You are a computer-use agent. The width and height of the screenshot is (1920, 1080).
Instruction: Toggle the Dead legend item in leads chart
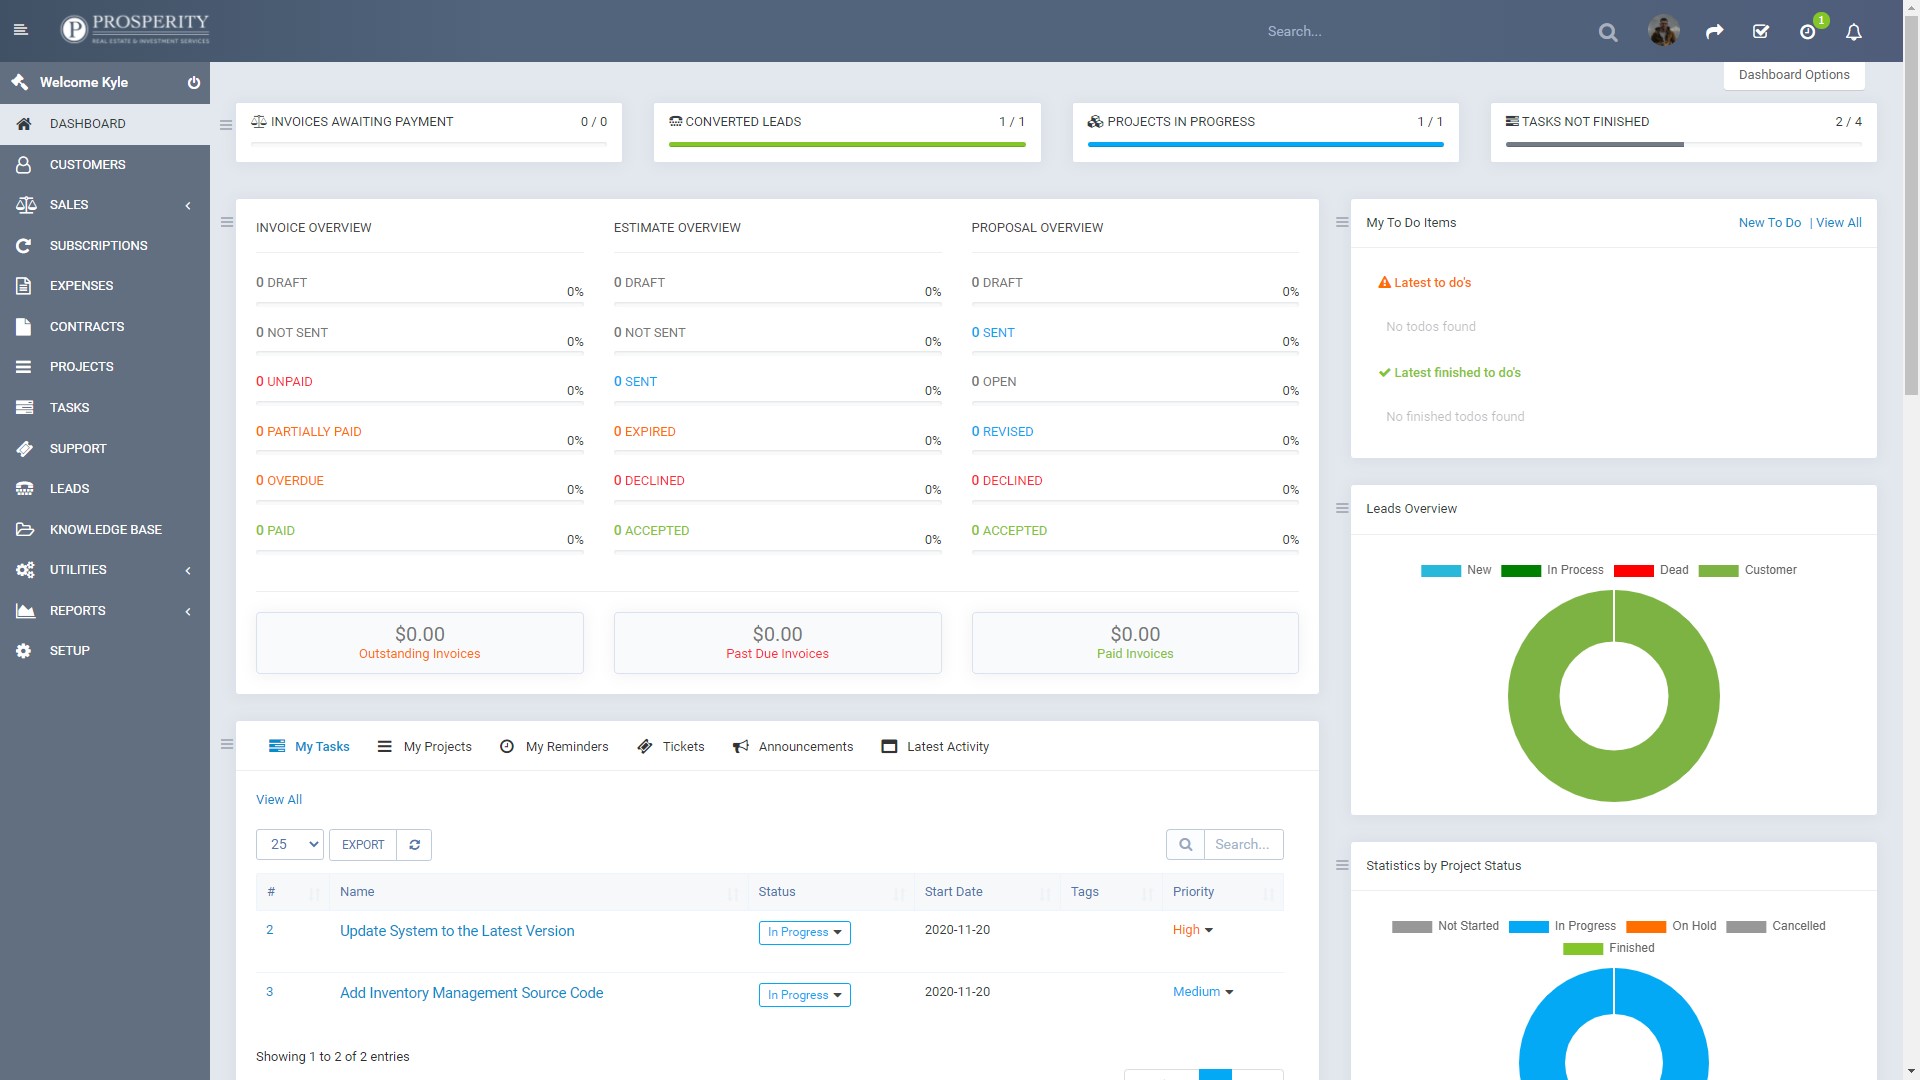(1650, 570)
